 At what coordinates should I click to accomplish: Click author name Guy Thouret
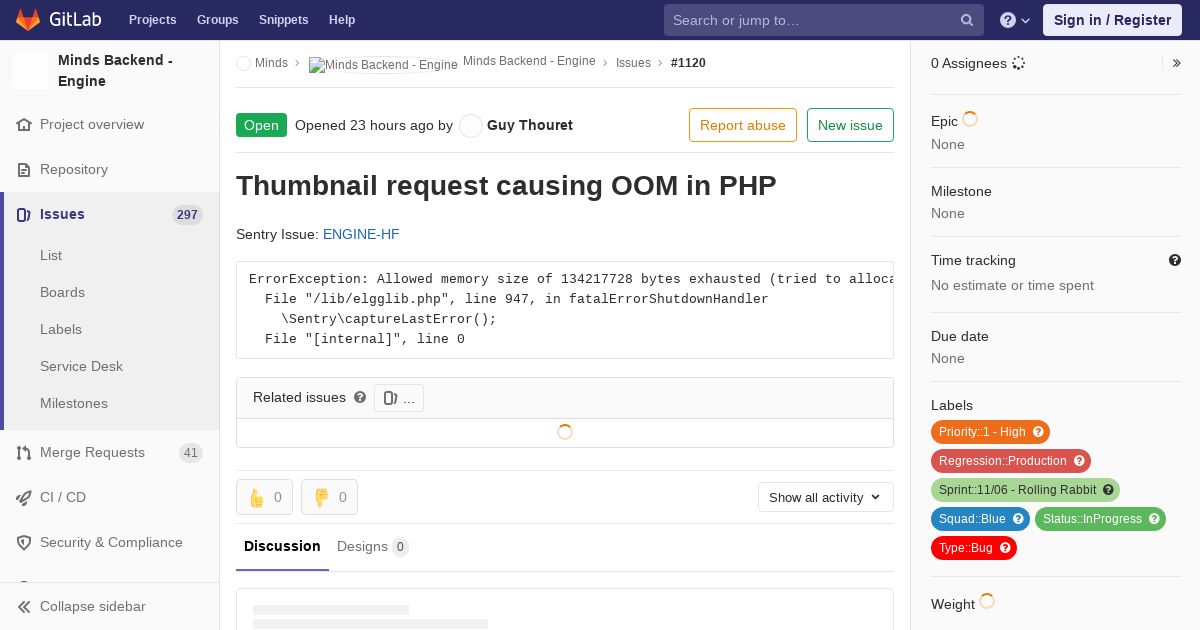530,125
